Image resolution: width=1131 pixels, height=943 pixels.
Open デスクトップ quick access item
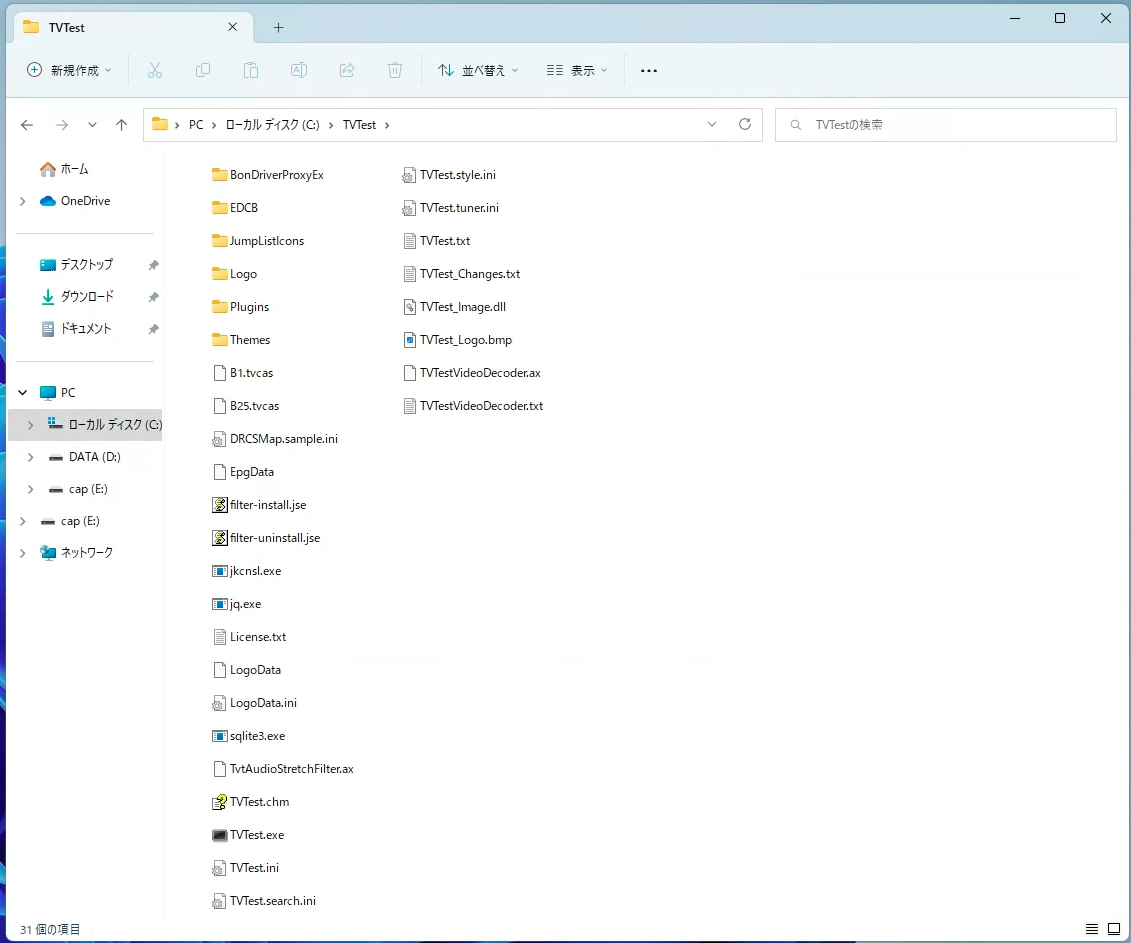point(87,265)
